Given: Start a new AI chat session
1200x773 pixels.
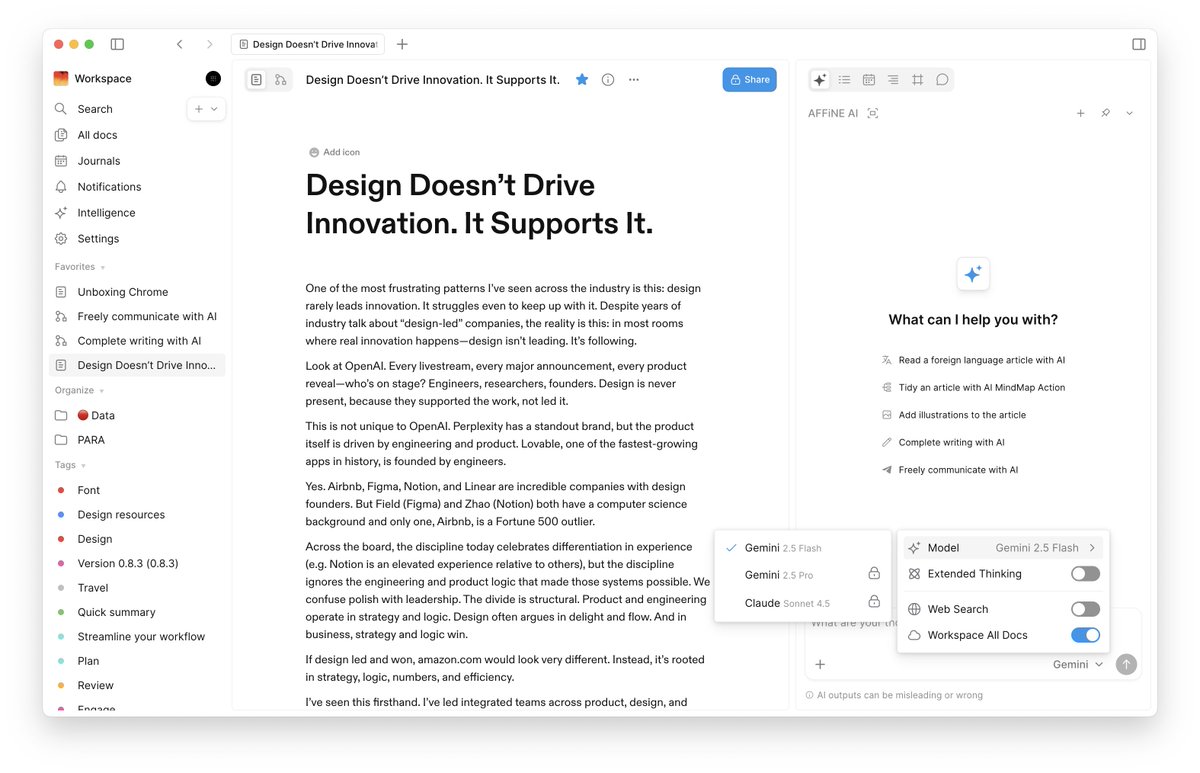Looking at the screenshot, I should (x=1080, y=113).
